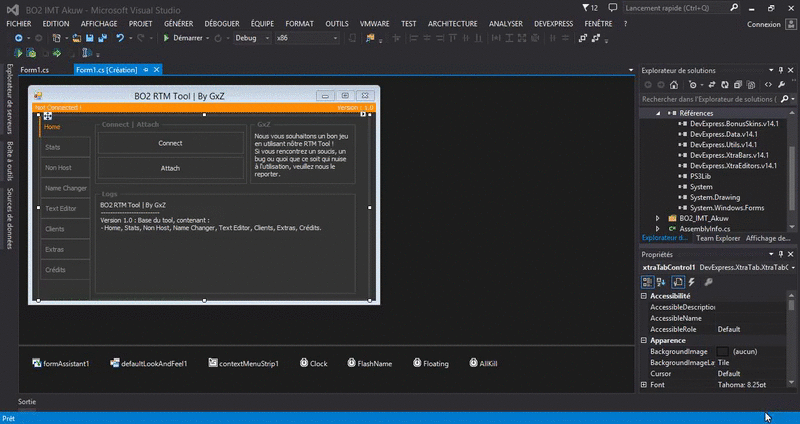This screenshot has width=800, height=424.
Task: Click Home icon in Explorateur de solutions
Action: (674, 85)
